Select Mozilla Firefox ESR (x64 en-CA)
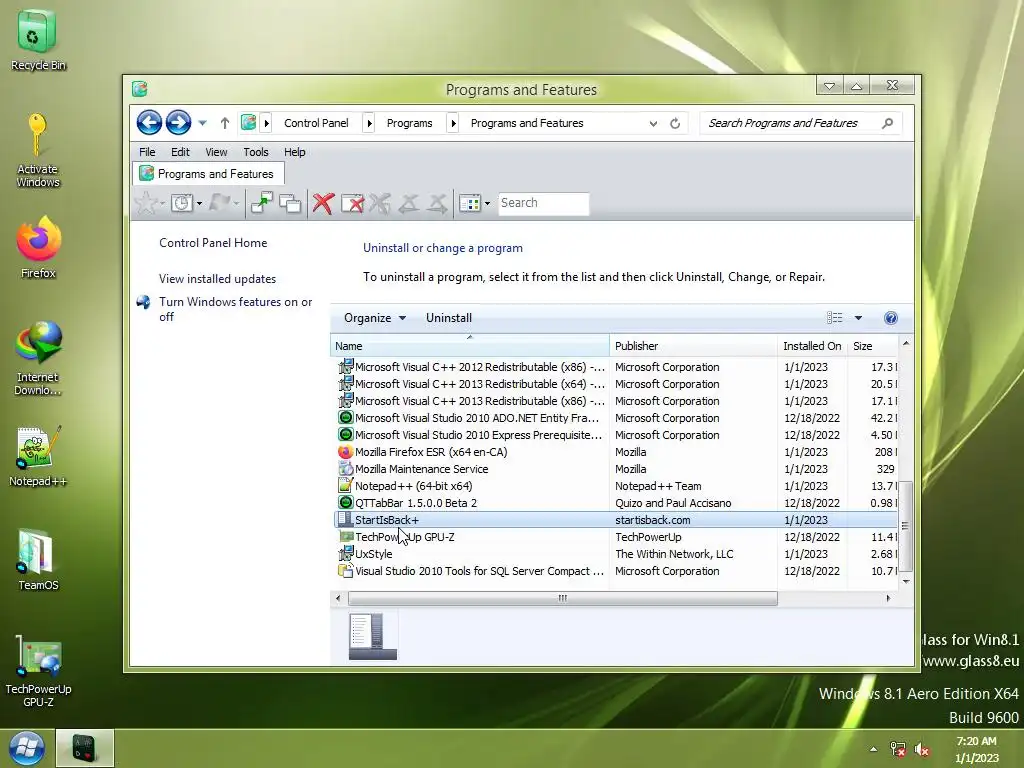The height and width of the screenshot is (768, 1024). point(616,452)
